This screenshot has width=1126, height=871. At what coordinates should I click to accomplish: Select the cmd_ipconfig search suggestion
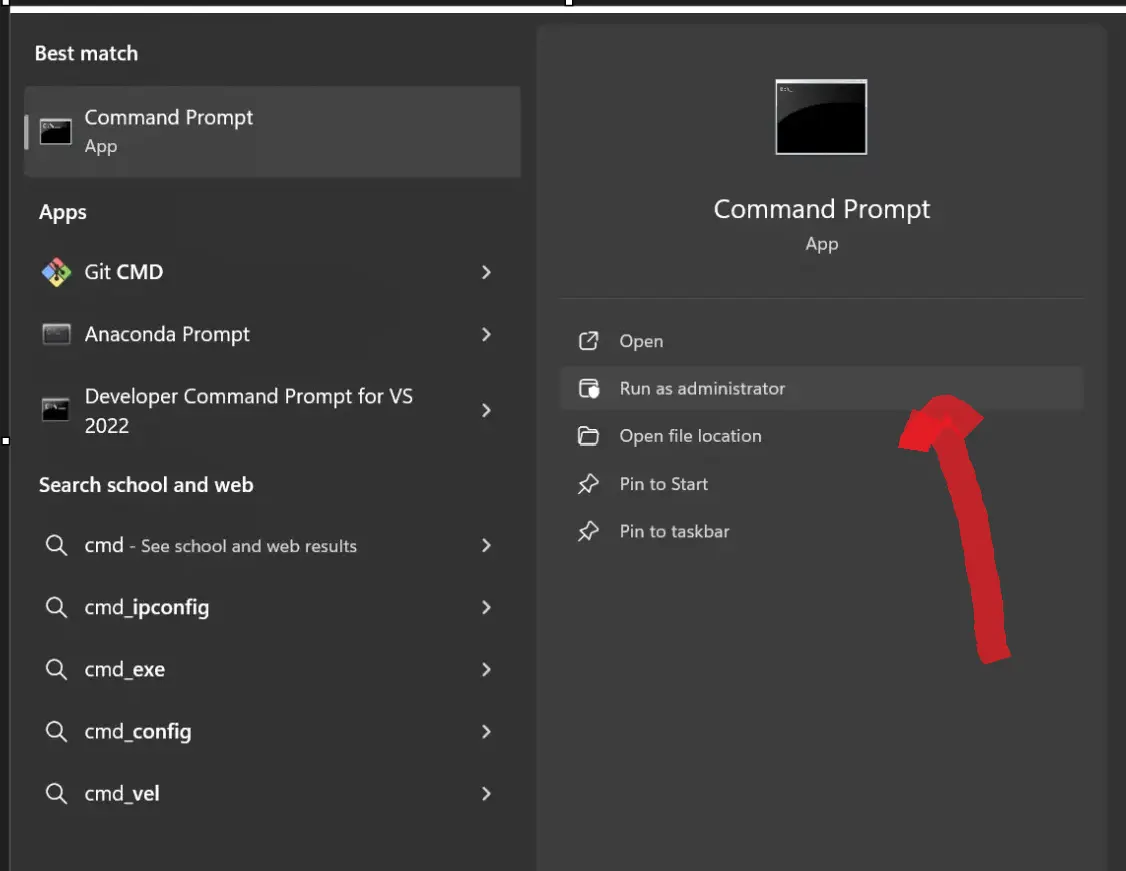tap(272, 607)
